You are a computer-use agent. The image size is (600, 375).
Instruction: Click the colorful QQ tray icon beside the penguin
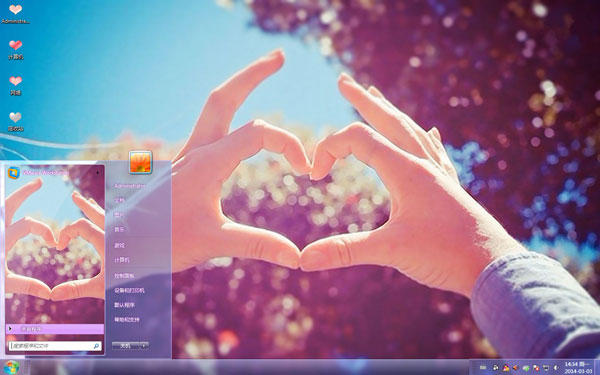click(x=506, y=368)
